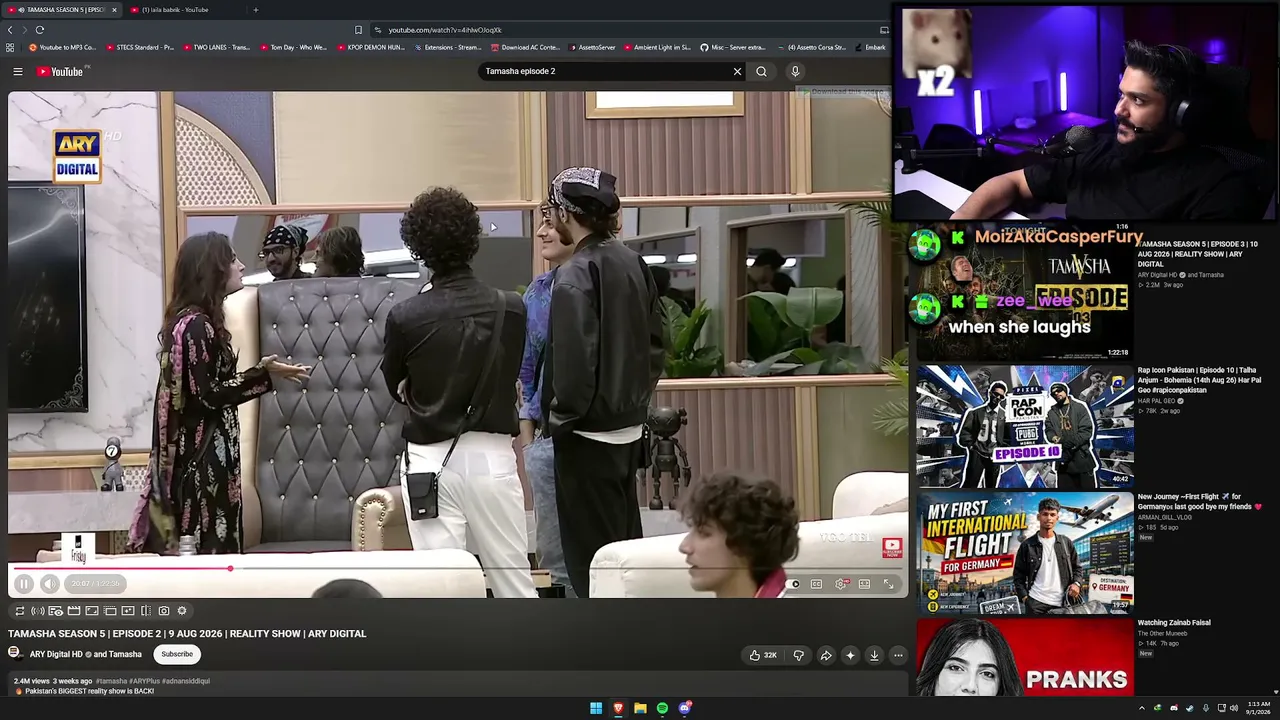Dislike the video
1280x720 pixels.
click(798, 655)
